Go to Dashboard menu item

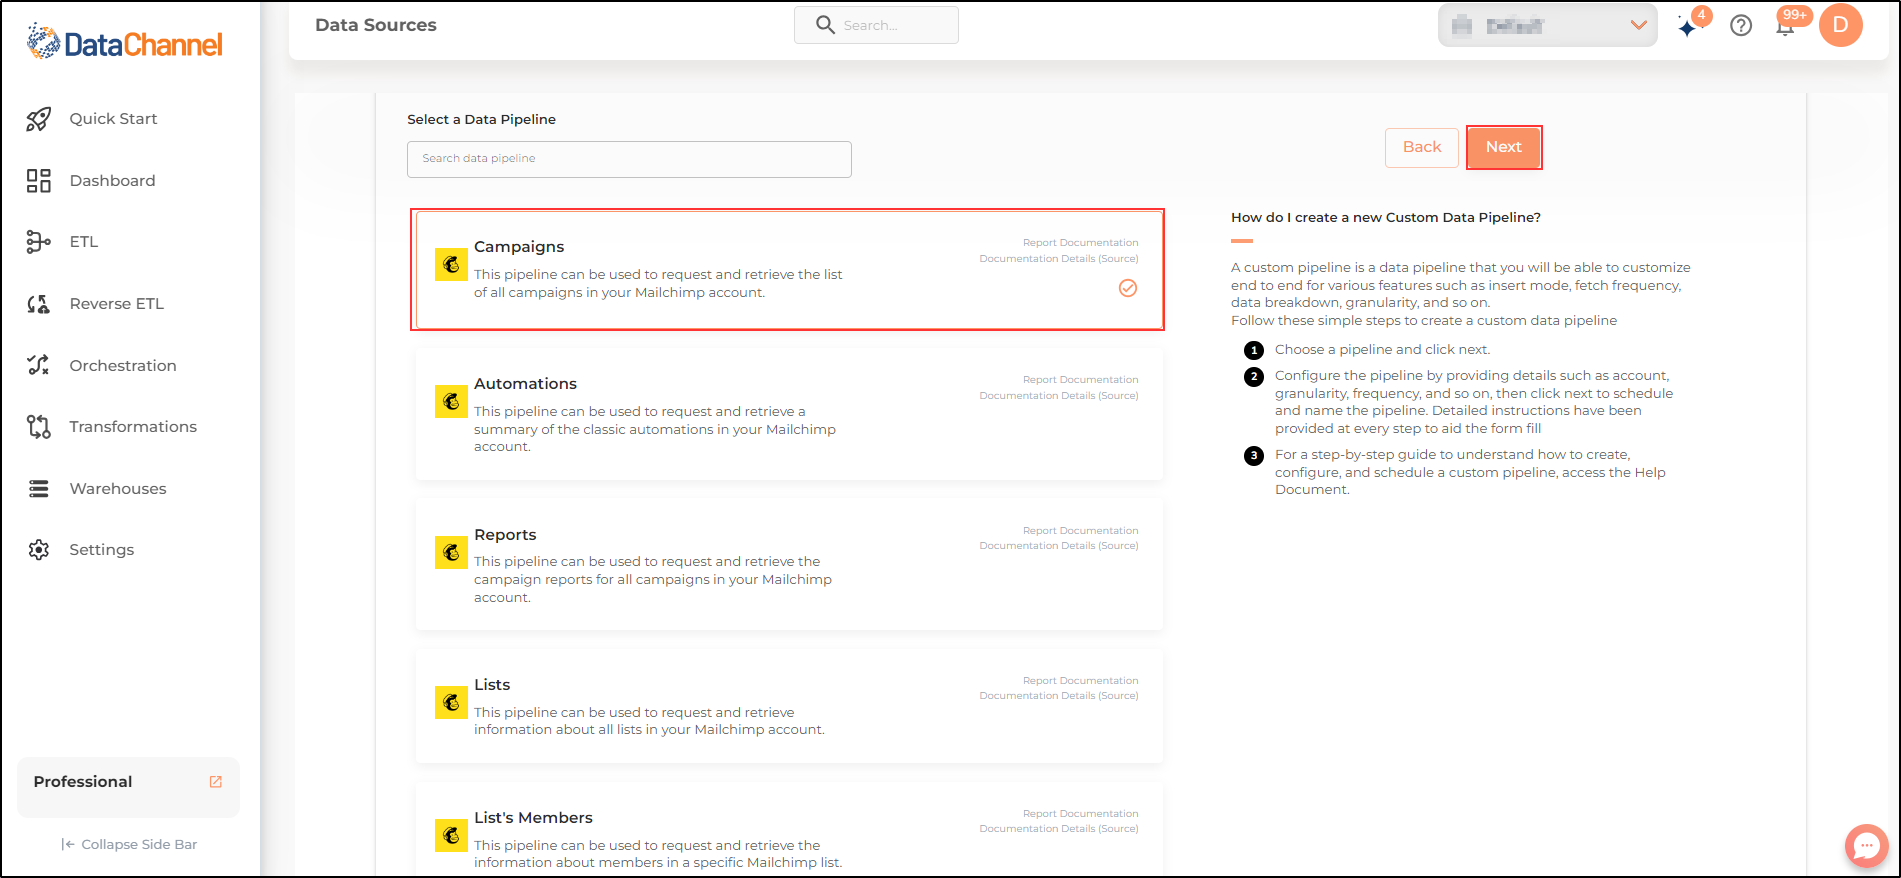tap(112, 181)
